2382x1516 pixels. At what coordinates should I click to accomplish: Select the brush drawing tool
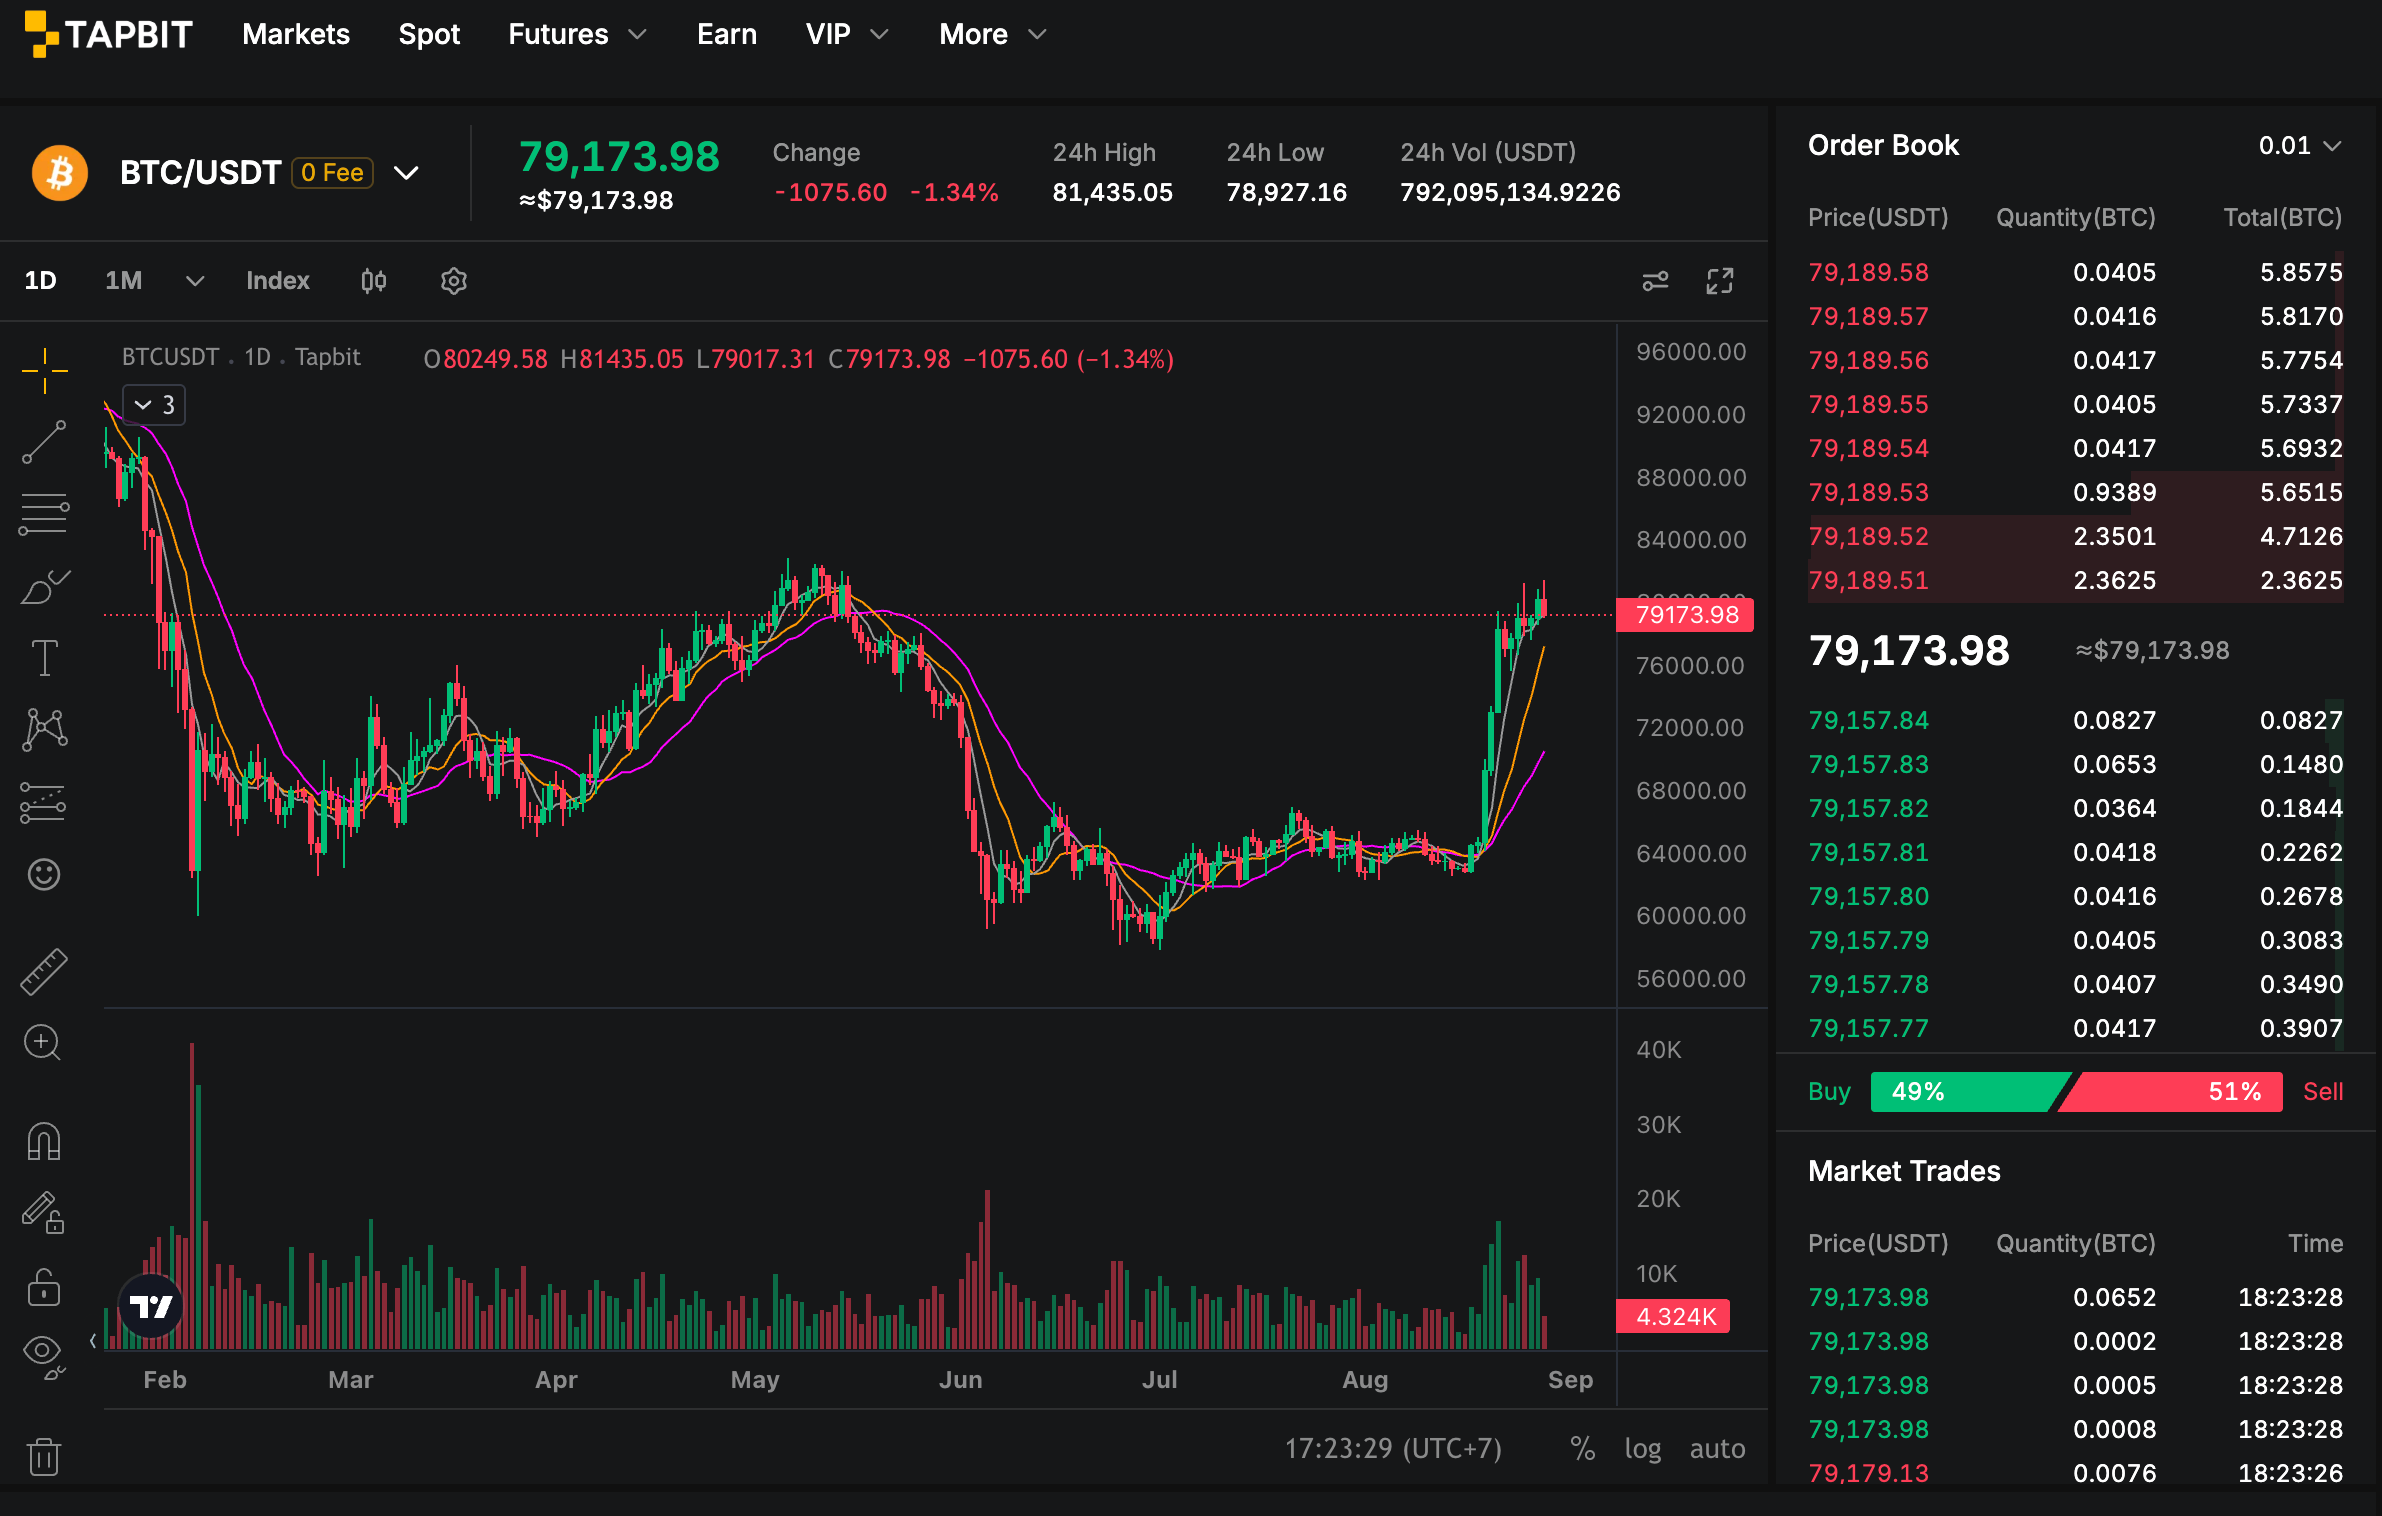click(45, 587)
